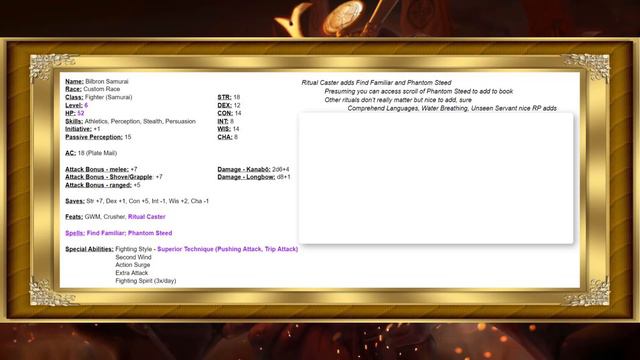The image size is (640, 360).
Task: Click the purple 'Superior Technique (Pushing Attack, Trip Attack)' text
Action: pos(228,249)
